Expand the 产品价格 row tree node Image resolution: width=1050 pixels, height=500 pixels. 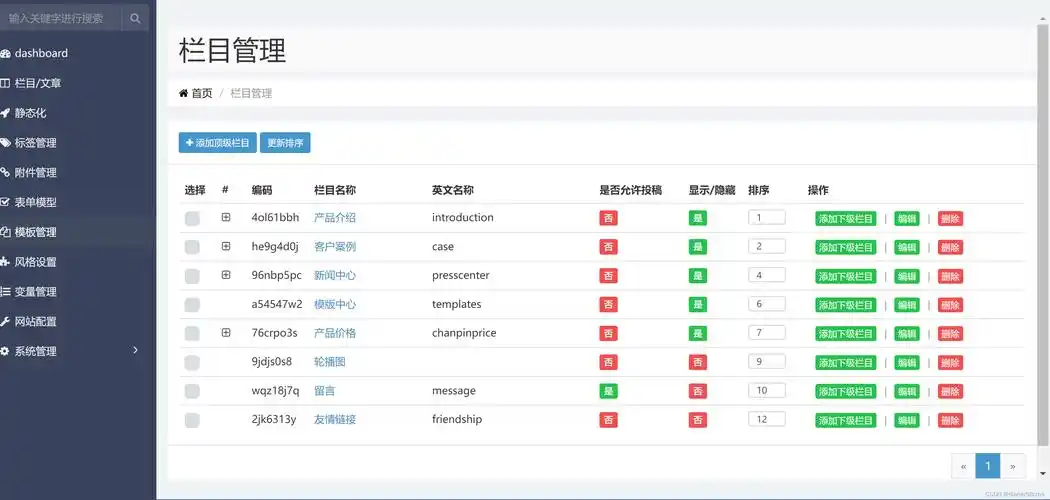tap(226, 332)
